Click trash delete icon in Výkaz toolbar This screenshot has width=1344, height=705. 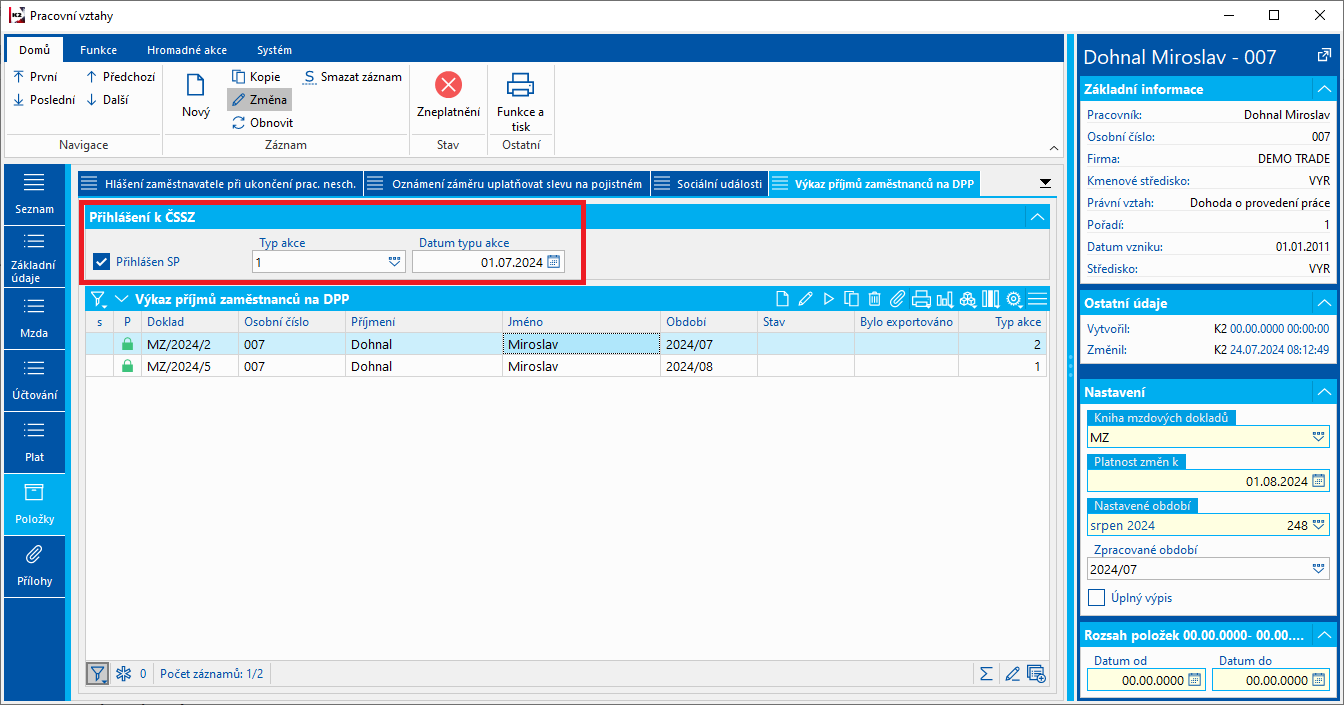pyautogui.click(x=874, y=299)
